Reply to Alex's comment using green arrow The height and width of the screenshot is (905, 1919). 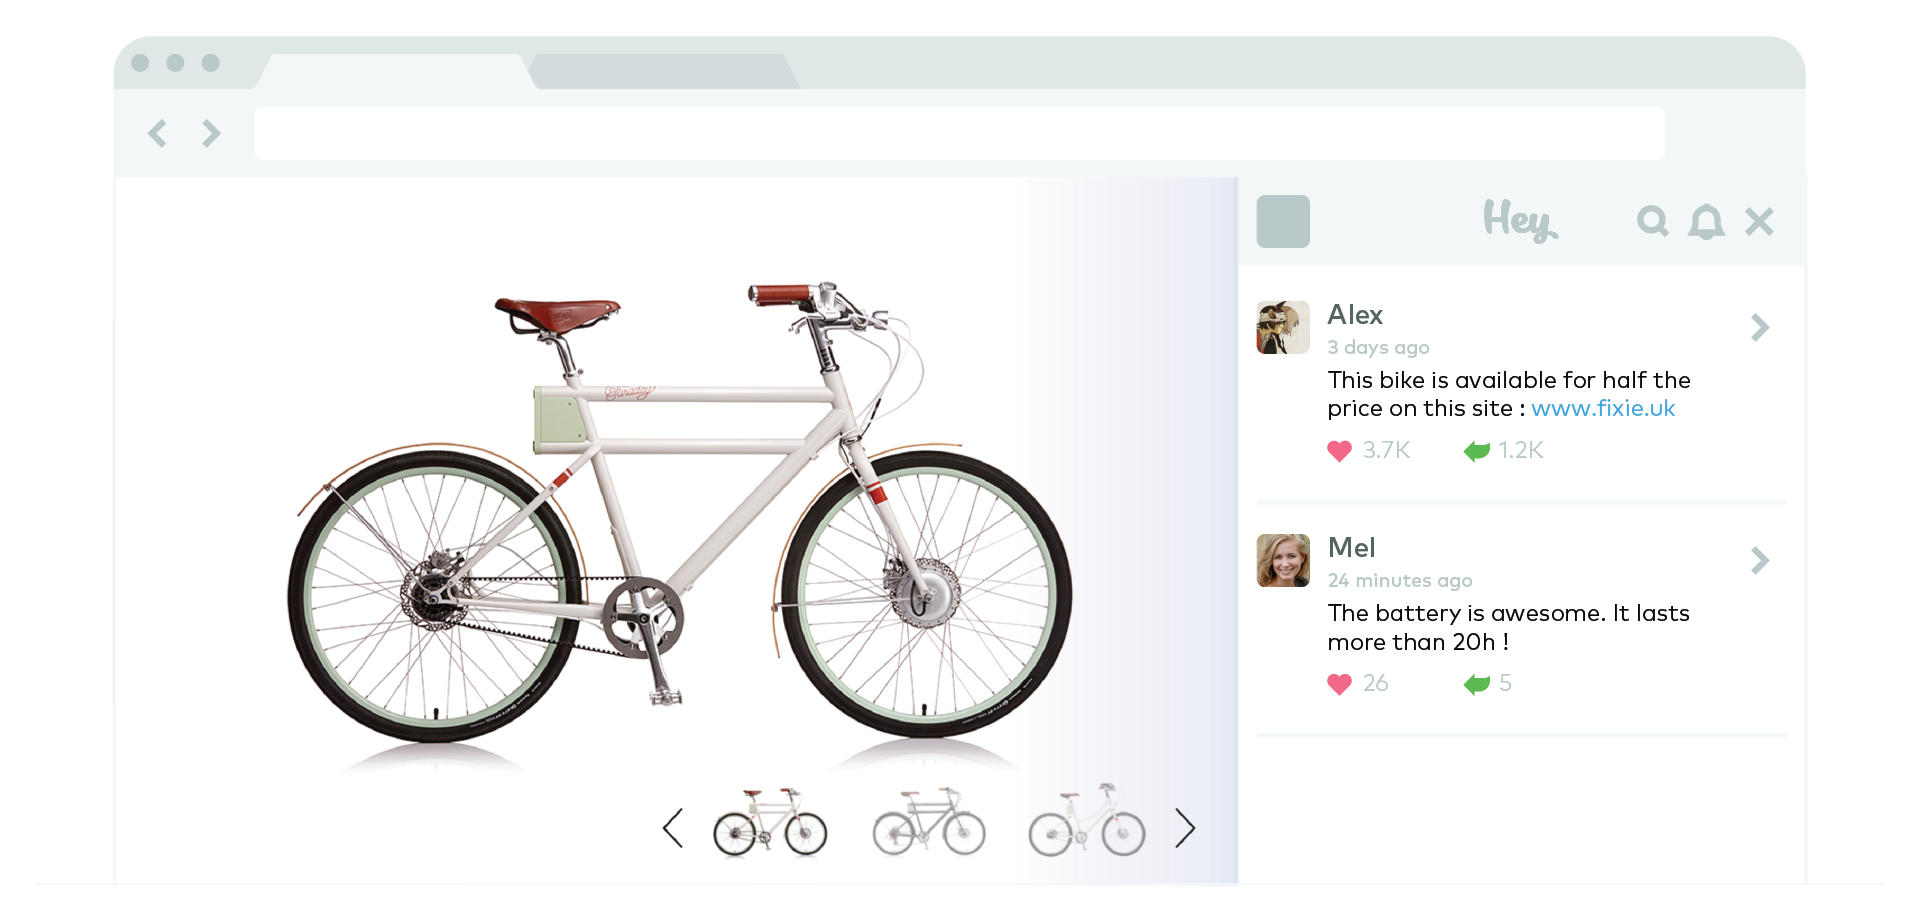click(1476, 451)
